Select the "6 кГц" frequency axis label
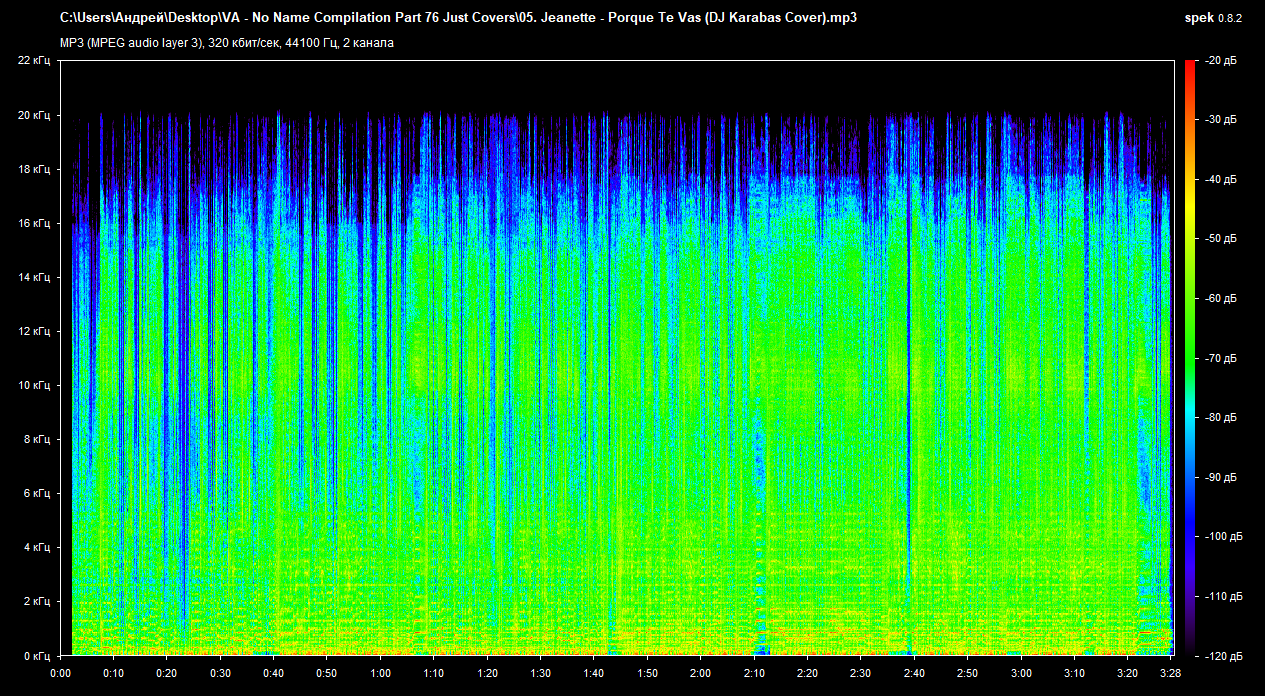1265x696 pixels. coord(38,493)
